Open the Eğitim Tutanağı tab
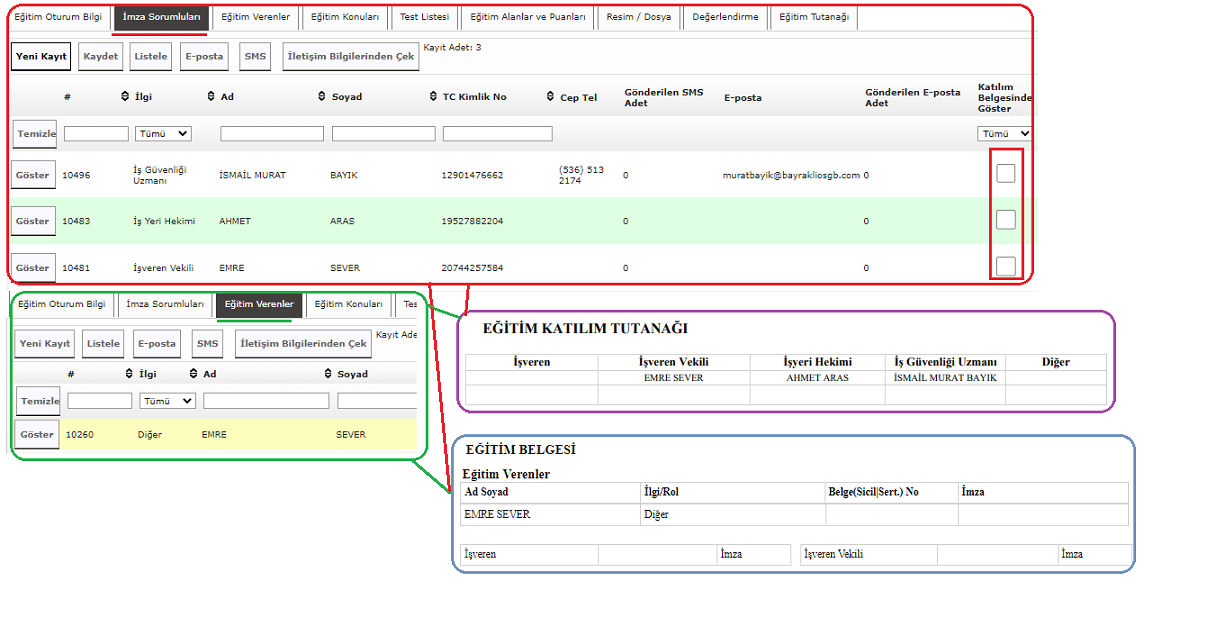This screenshot has width=1224, height=622. (813, 17)
